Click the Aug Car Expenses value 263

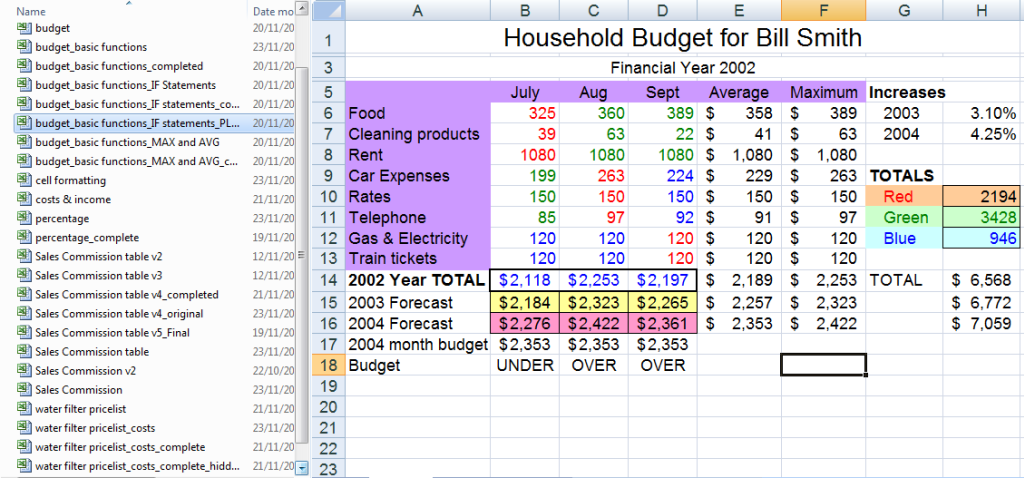pyautogui.click(x=594, y=176)
